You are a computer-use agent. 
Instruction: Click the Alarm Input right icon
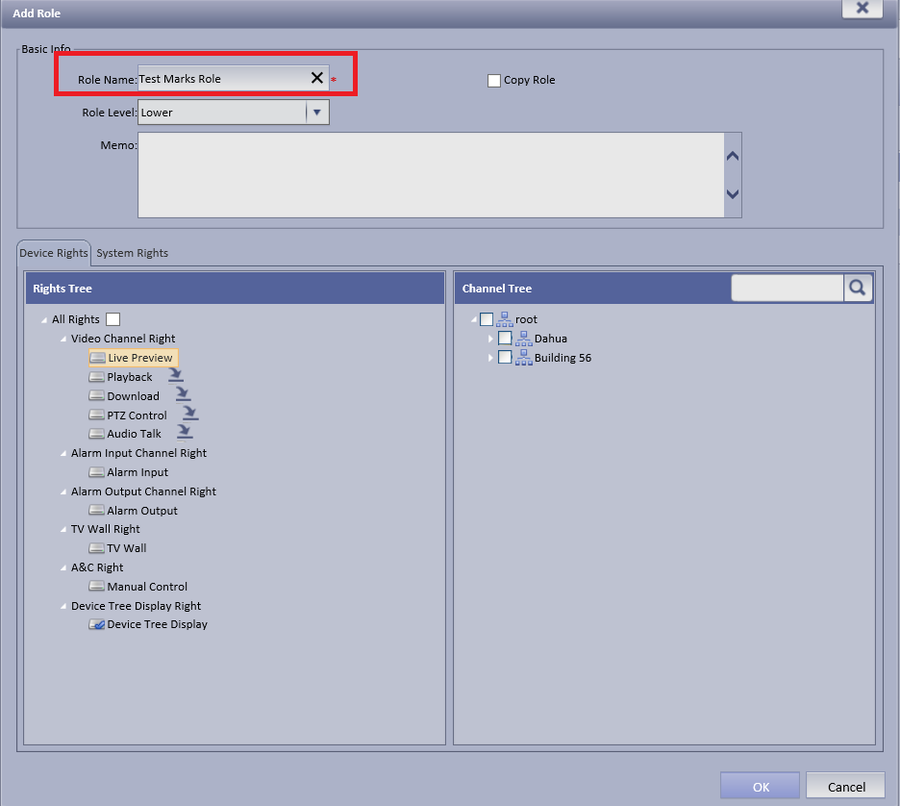pos(96,472)
